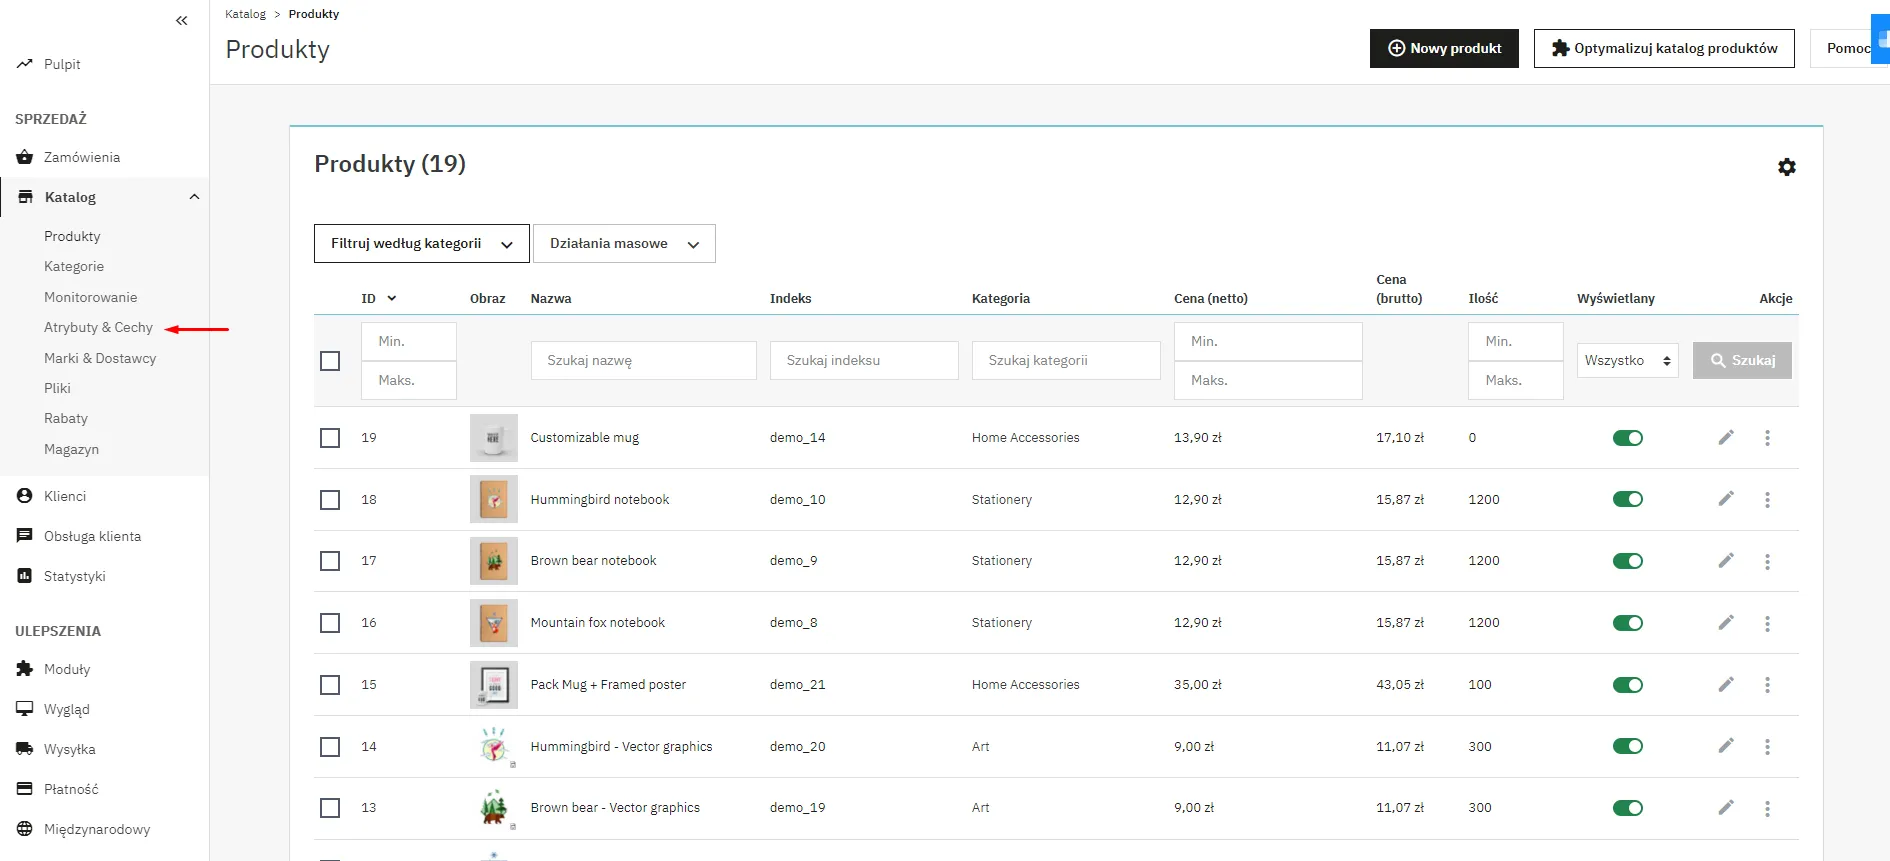The image size is (1890, 861).
Task: Open three-dot menu for Mountain fox notebook
Action: [1767, 623]
